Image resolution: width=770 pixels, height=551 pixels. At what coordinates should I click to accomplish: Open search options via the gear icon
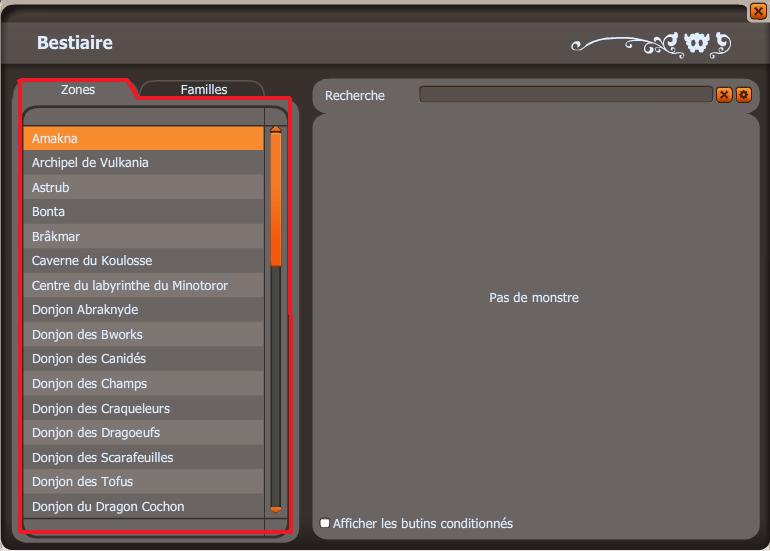pyautogui.click(x=743, y=95)
